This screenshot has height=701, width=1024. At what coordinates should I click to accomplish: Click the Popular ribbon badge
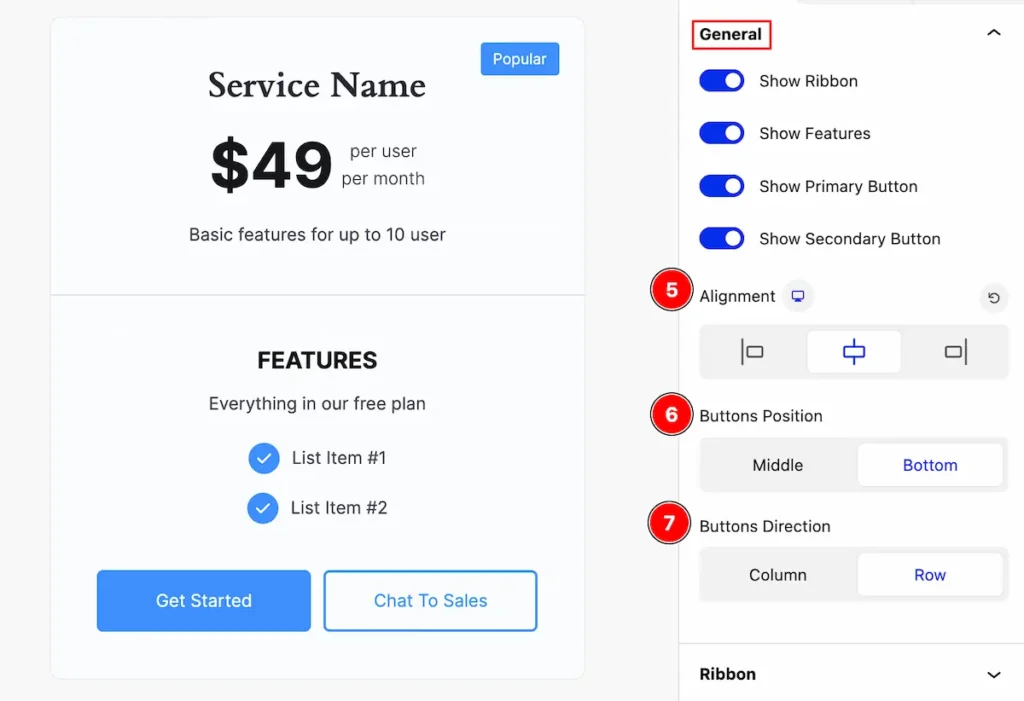(520, 59)
